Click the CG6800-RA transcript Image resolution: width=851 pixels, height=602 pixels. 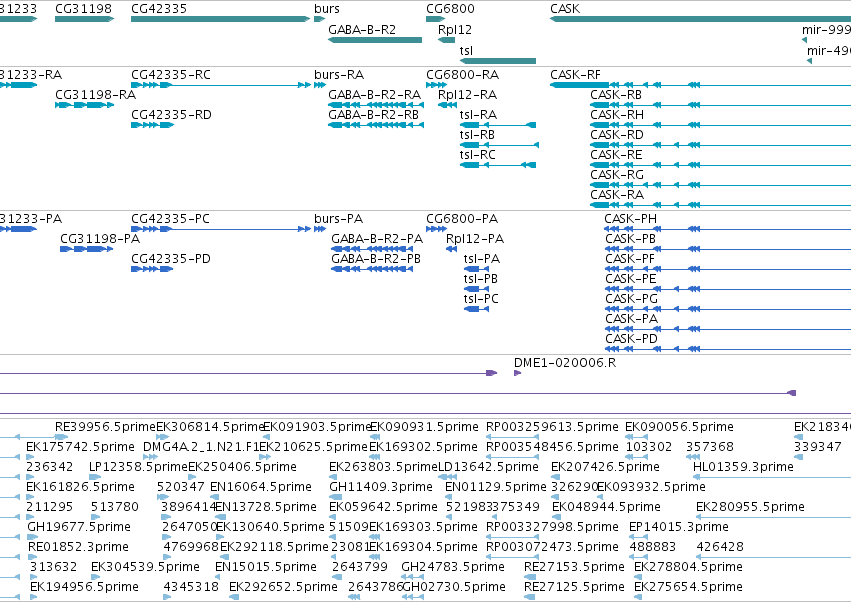point(436,85)
